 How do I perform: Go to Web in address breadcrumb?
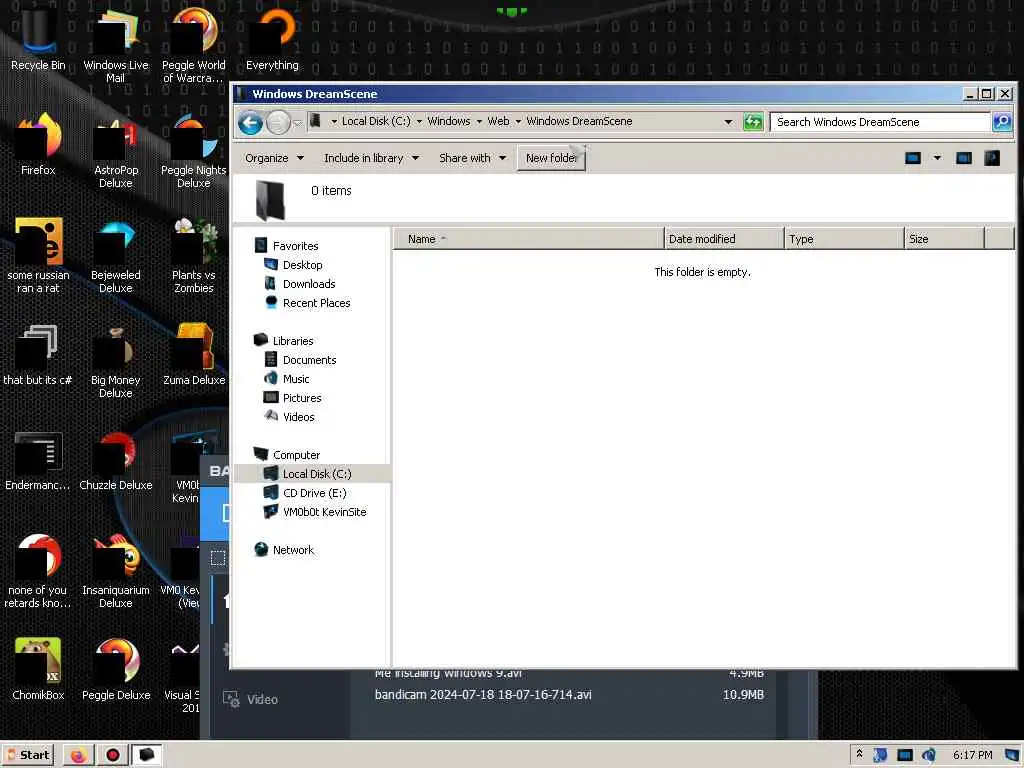(x=498, y=121)
